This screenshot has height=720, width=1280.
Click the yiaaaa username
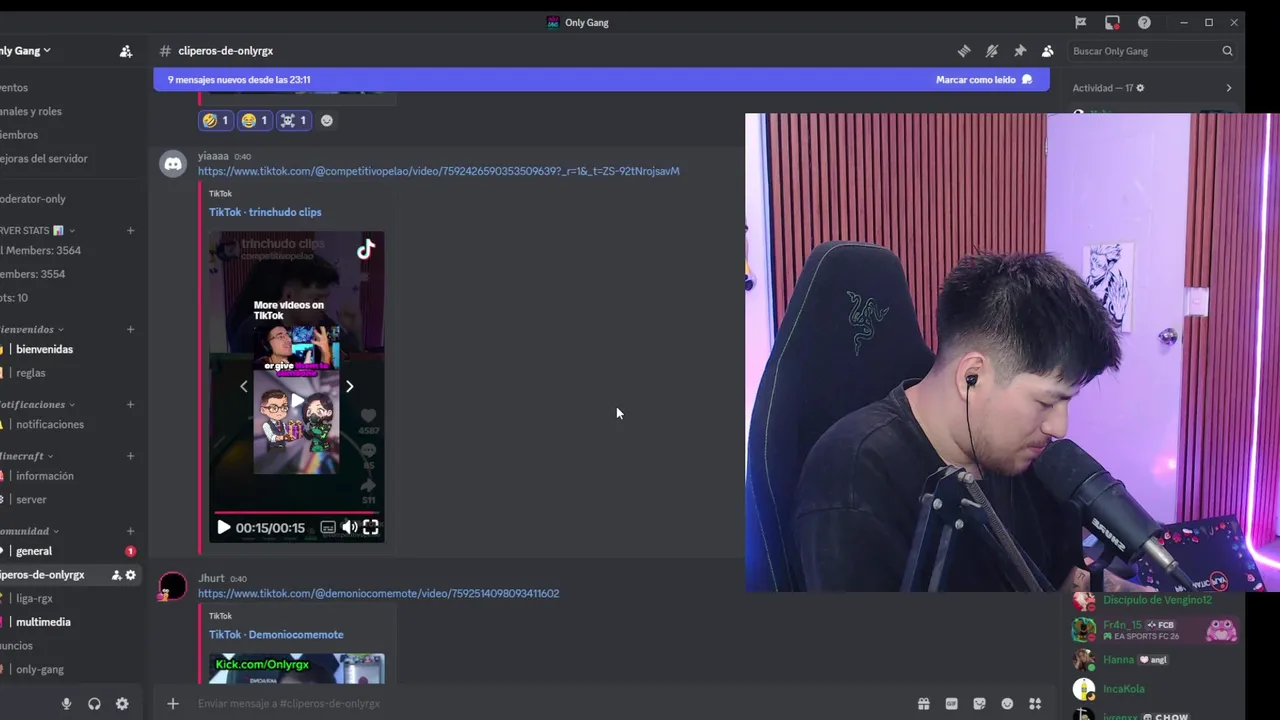click(213, 156)
